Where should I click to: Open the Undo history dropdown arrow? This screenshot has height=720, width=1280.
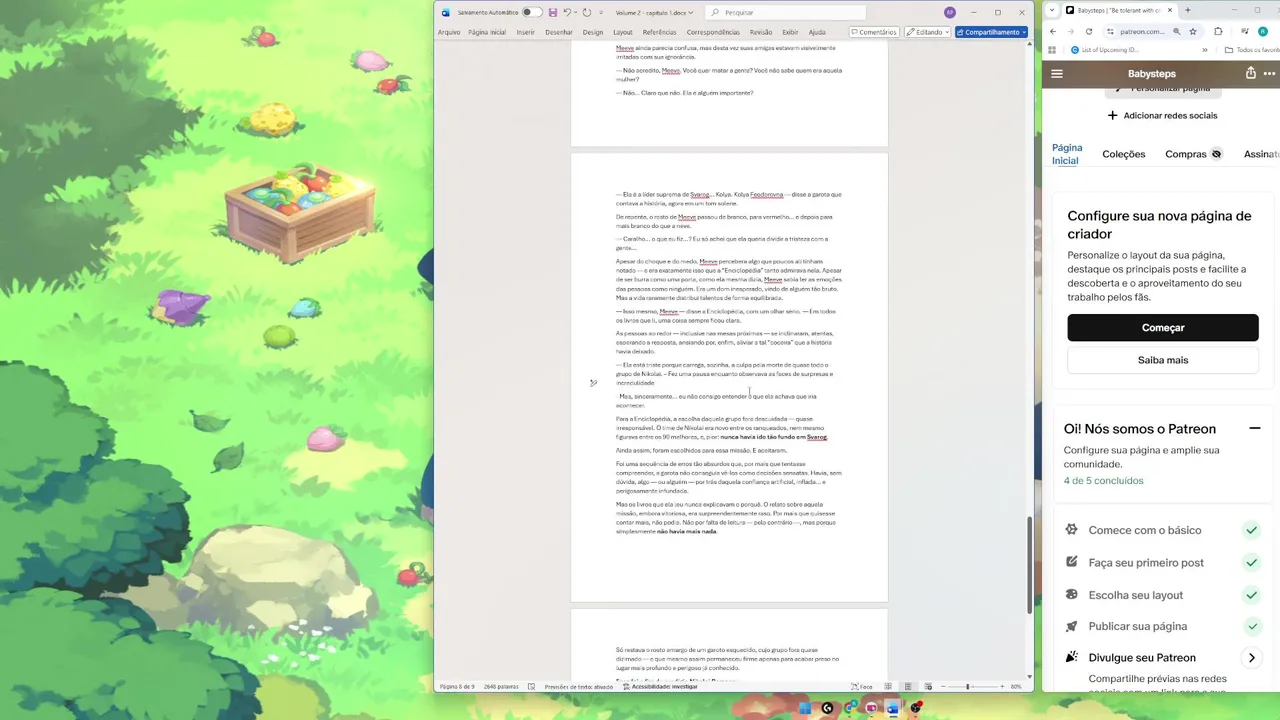tap(574, 12)
